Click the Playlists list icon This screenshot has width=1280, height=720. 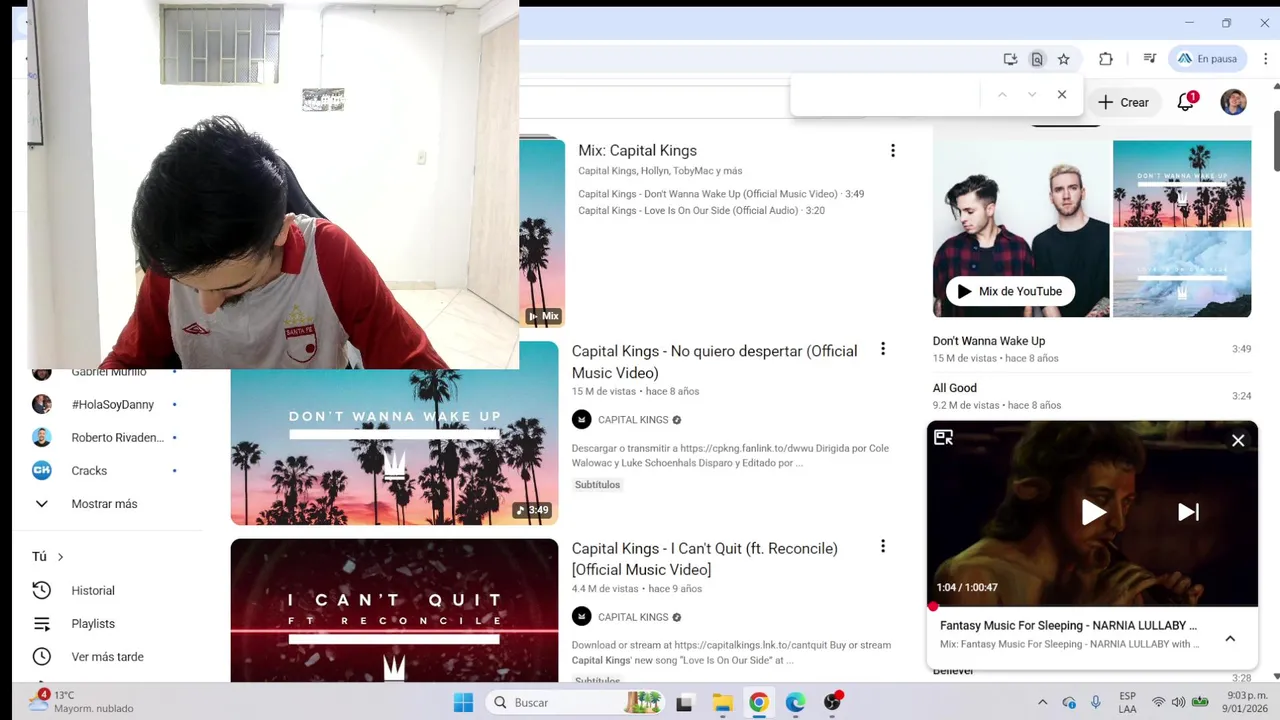41,623
